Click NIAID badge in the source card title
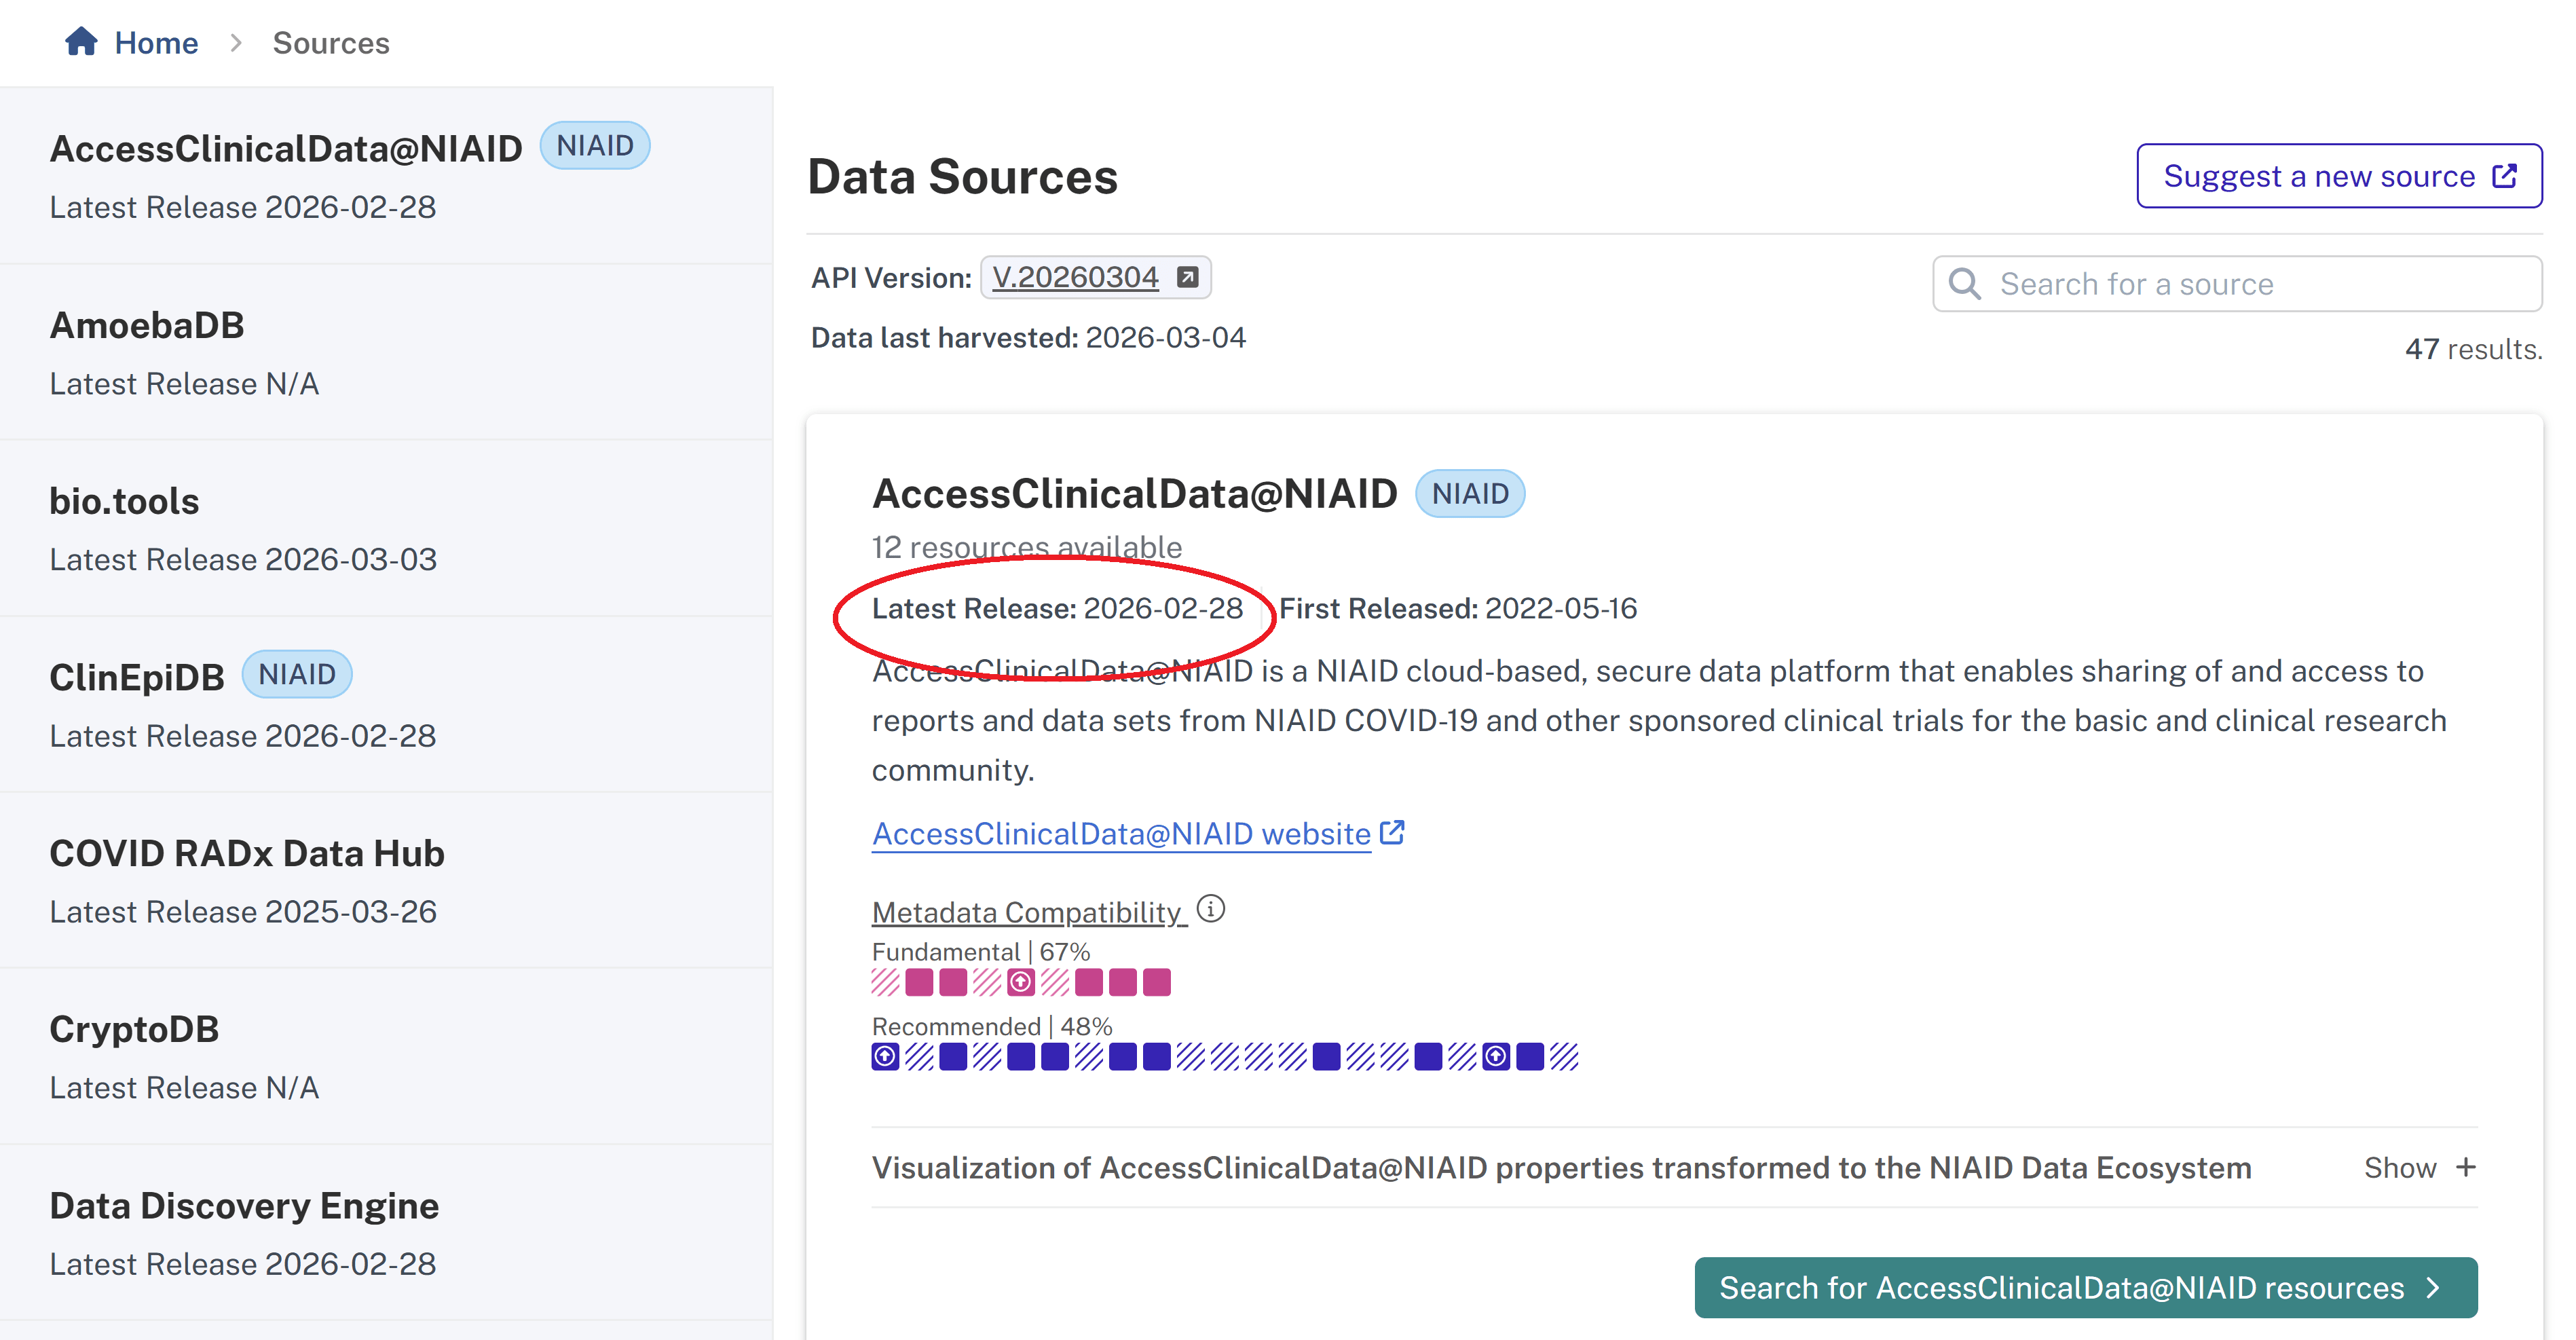Viewport: 2576px width, 1340px height. click(x=1469, y=493)
